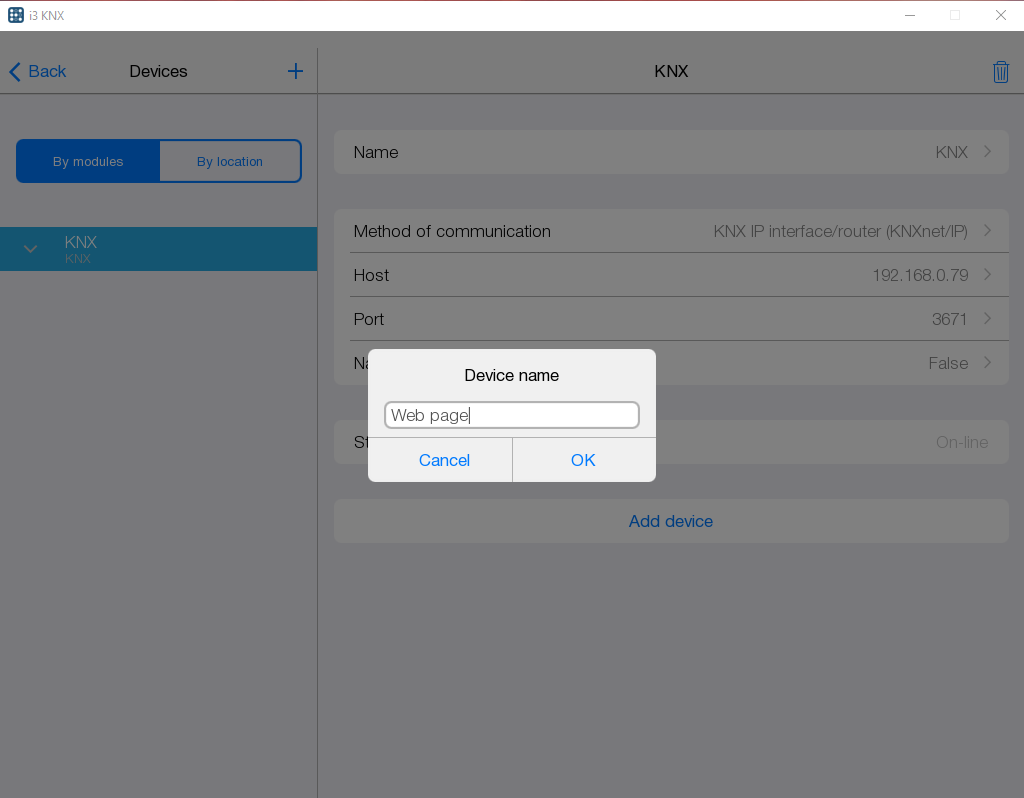Screen dimensions: 1024x798
Task: Select the KNX device in the sidebar
Action: pos(160,249)
